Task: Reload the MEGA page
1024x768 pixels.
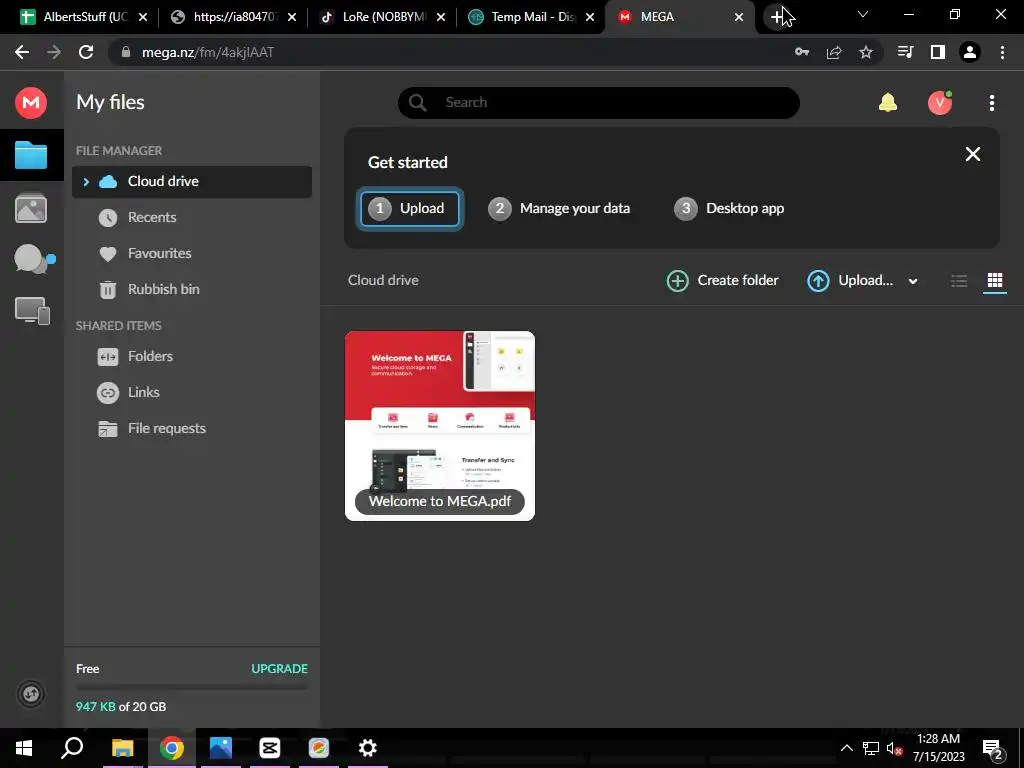Action: coord(86,52)
